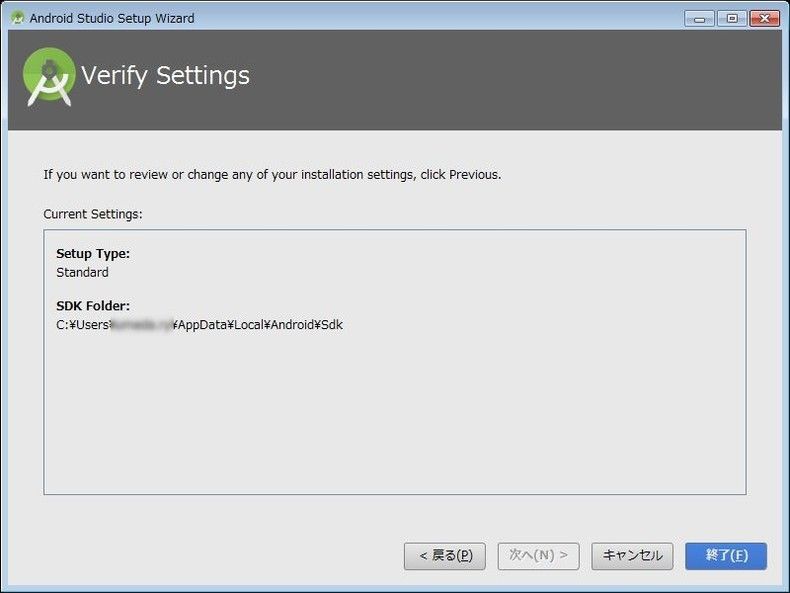The width and height of the screenshot is (790, 593).
Task: Go back with the 戻る(P) button
Action: click(x=445, y=556)
